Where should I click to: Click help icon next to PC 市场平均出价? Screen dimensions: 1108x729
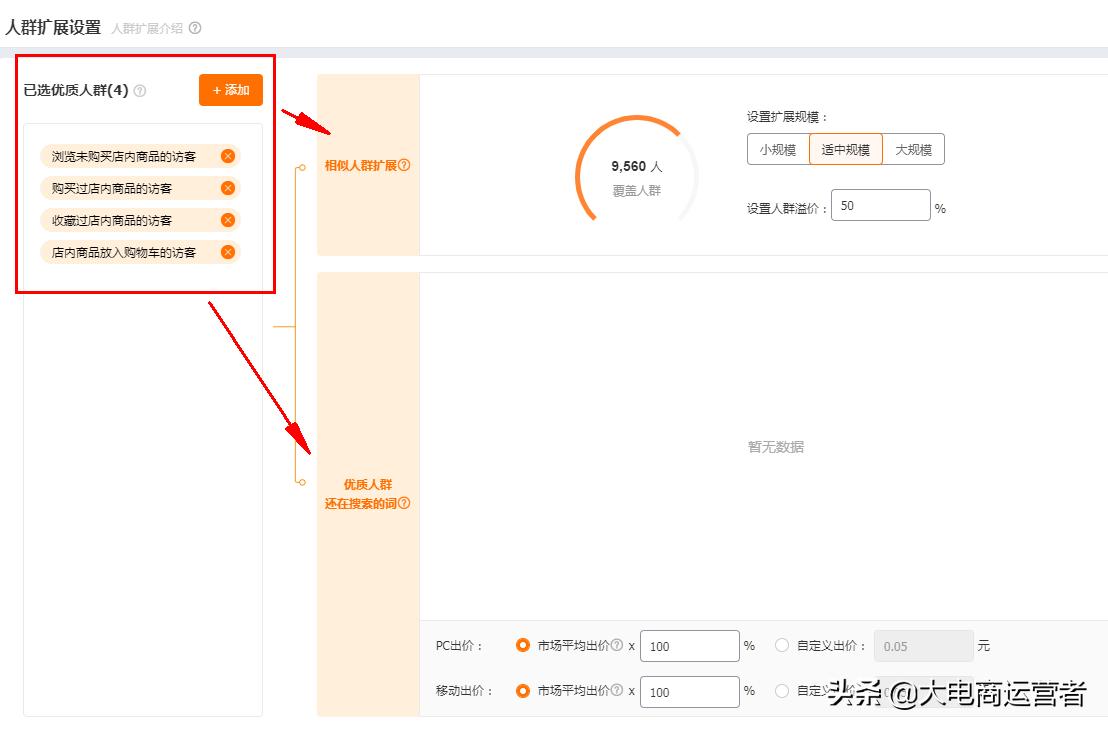[x=617, y=645]
